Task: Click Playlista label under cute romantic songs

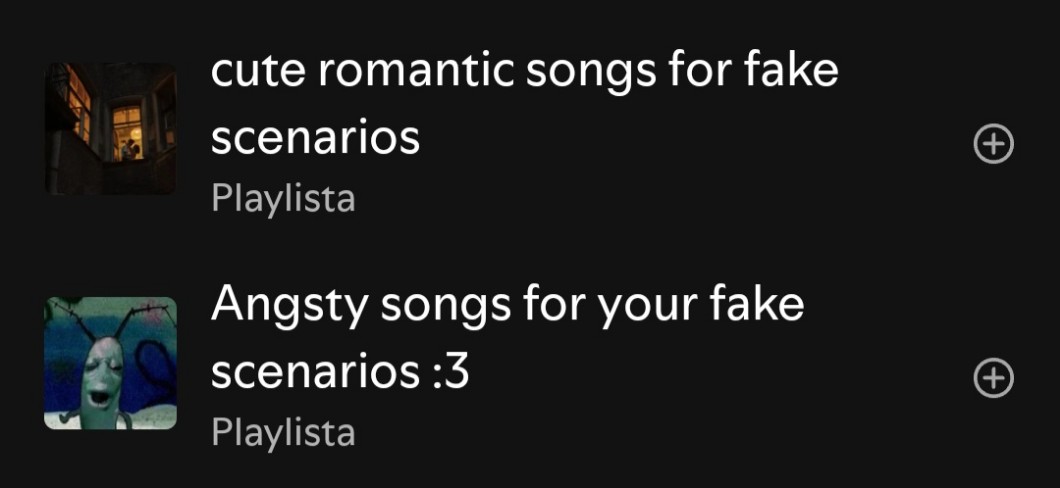Action: point(283,198)
